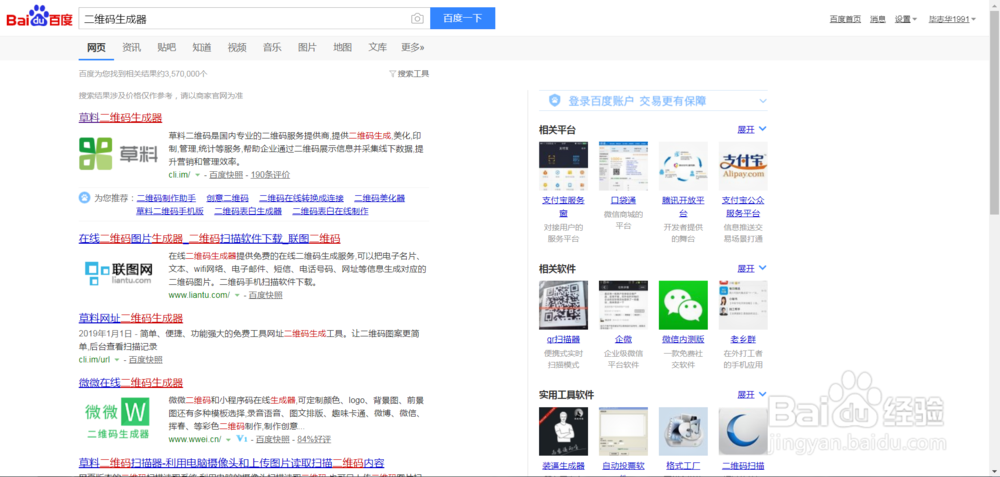Open the user account dropdown at top right
1000x477 pixels.
pyautogui.click(x=952, y=19)
